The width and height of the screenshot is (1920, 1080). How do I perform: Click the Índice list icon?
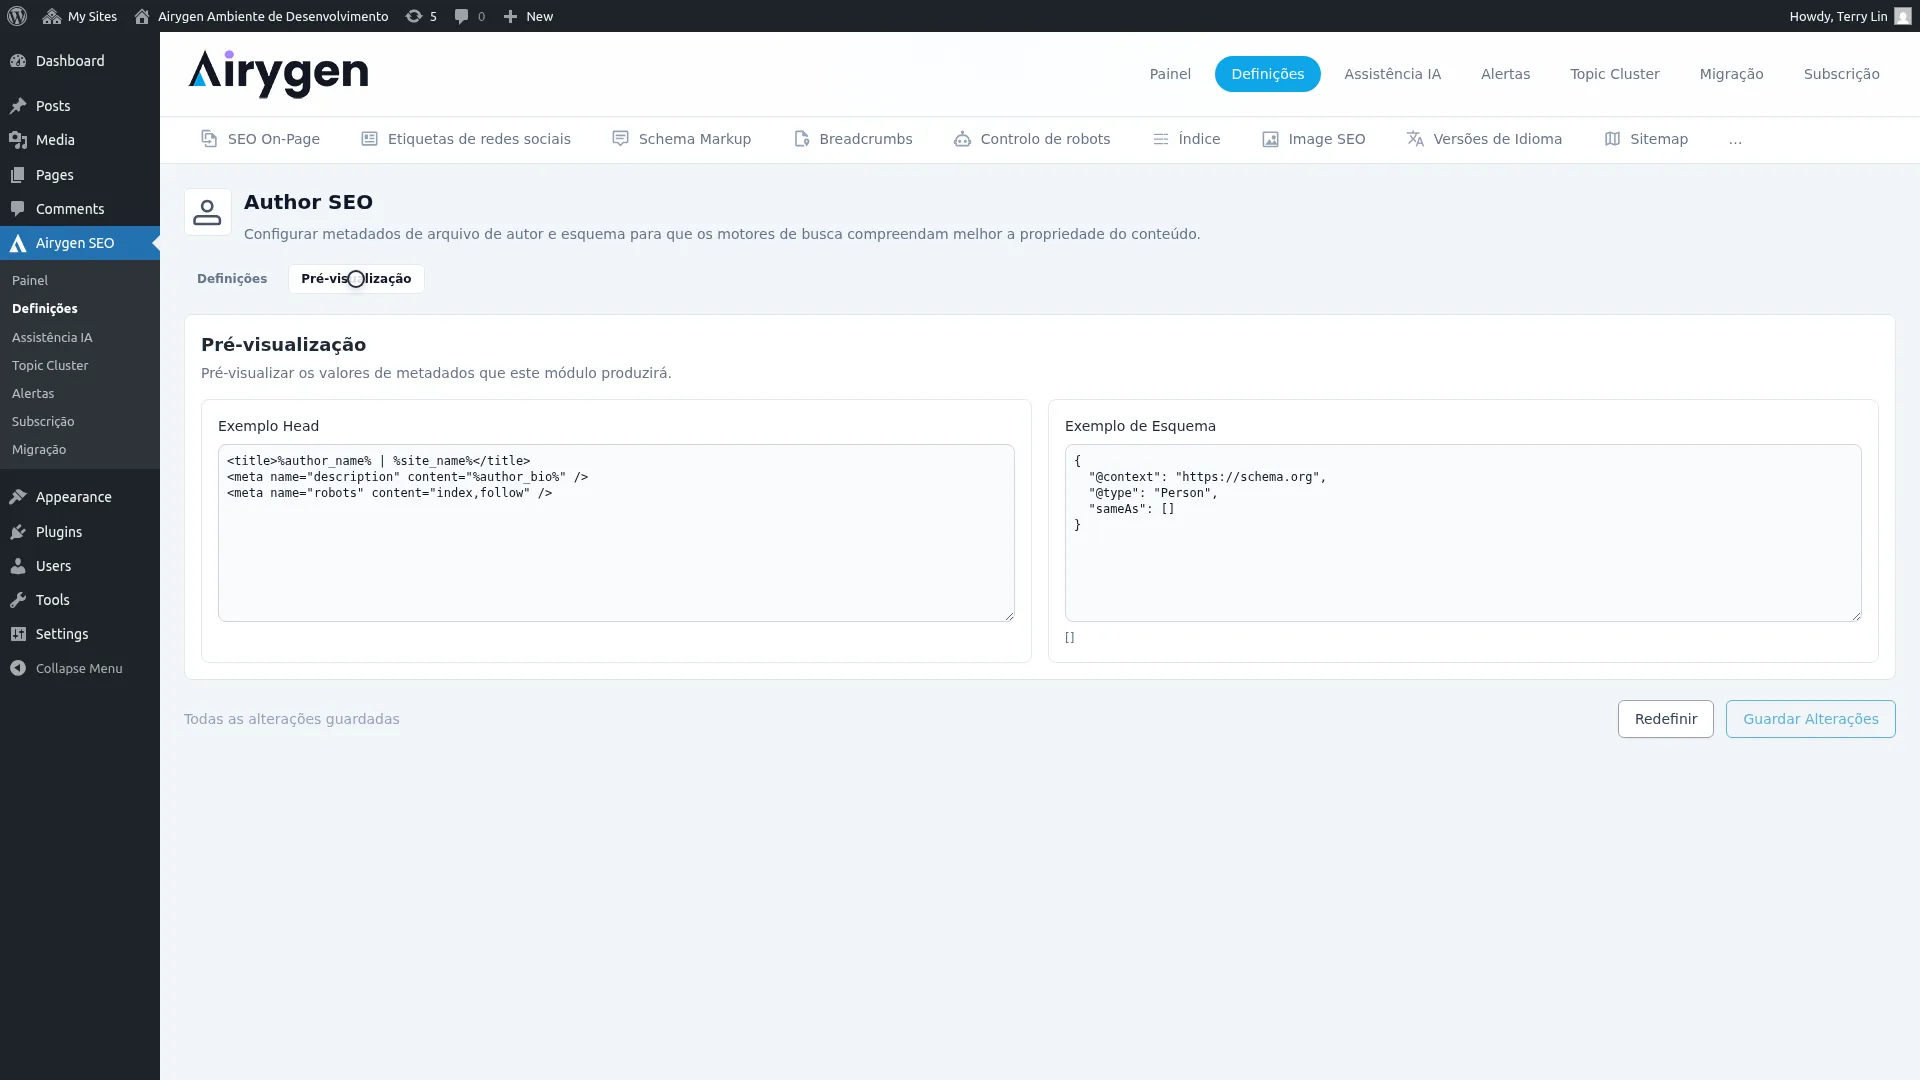pyautogui.click(x=1160, y=139)
